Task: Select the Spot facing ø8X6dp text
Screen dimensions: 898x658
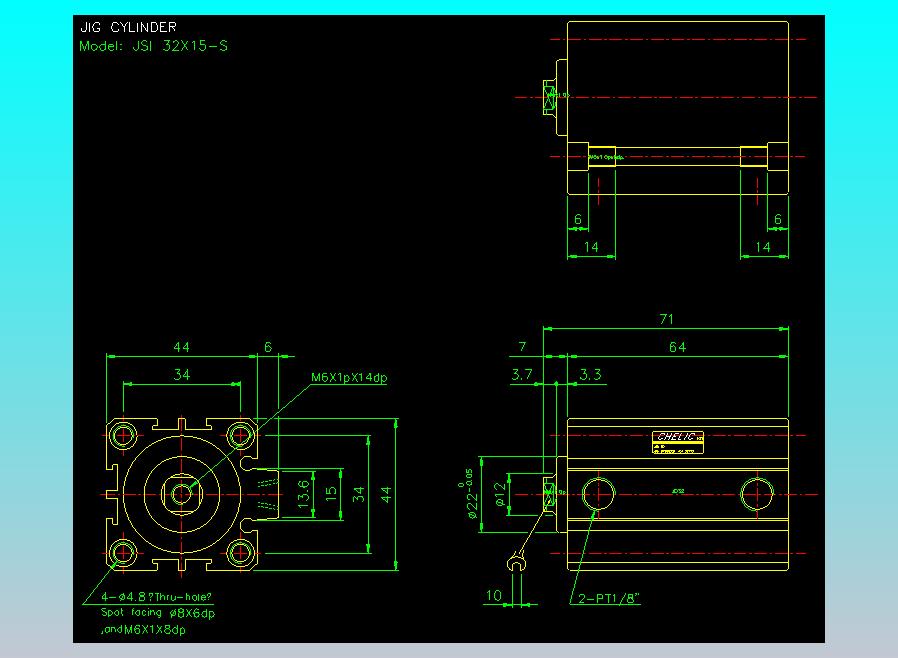Action: pos(158,613)
